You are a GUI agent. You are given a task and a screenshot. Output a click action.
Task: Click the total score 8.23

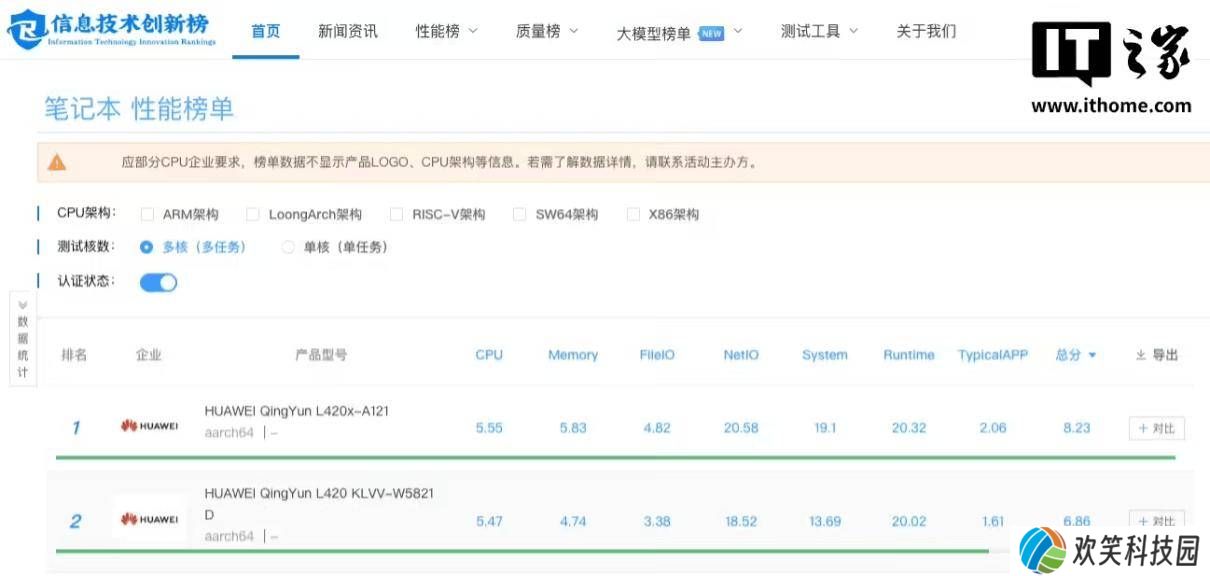[x=1077, y=428]
